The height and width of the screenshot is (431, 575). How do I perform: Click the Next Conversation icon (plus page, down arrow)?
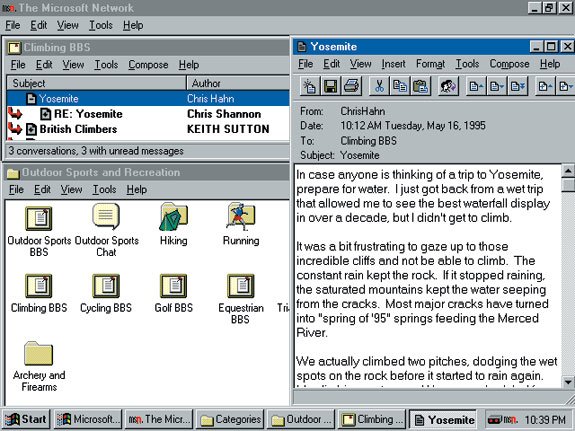click(565, 87)
